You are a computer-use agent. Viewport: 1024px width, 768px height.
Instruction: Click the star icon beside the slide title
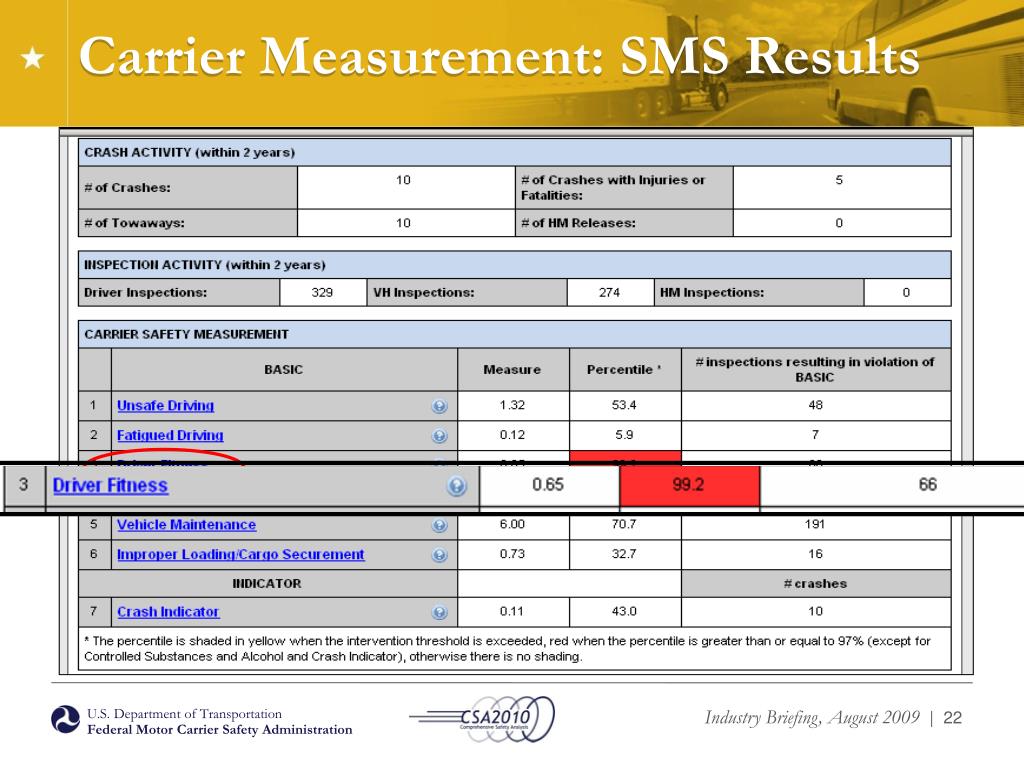tap(33, 59)
